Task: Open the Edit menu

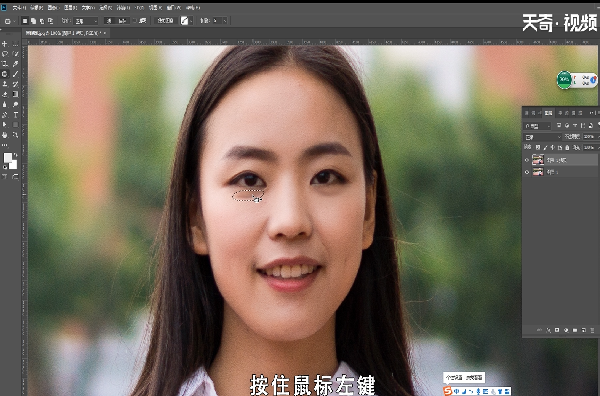Action: pos(37,8)
